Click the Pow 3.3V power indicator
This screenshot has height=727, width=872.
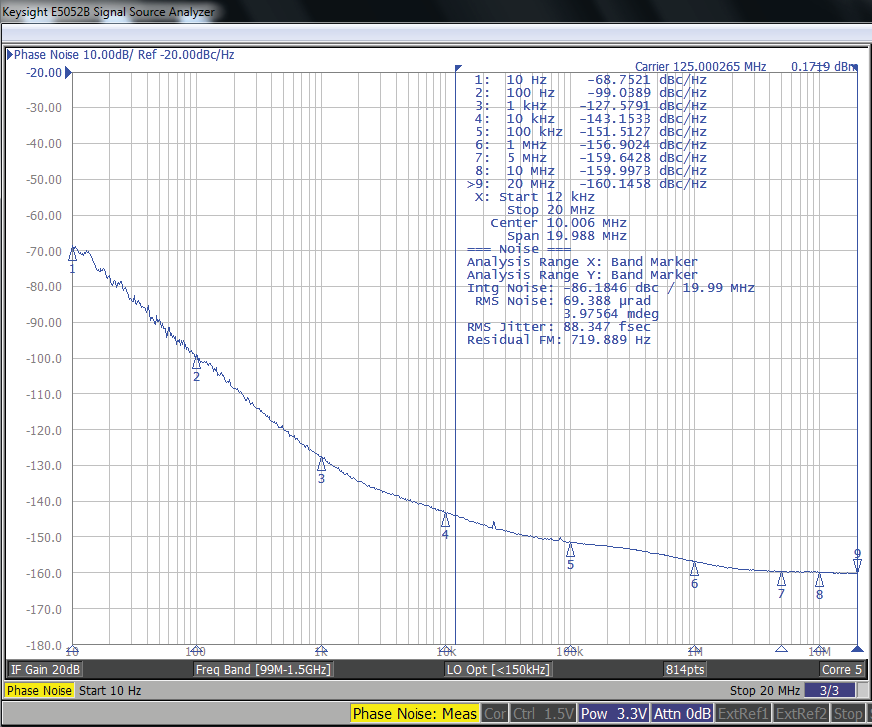click(x=613, y=713)
